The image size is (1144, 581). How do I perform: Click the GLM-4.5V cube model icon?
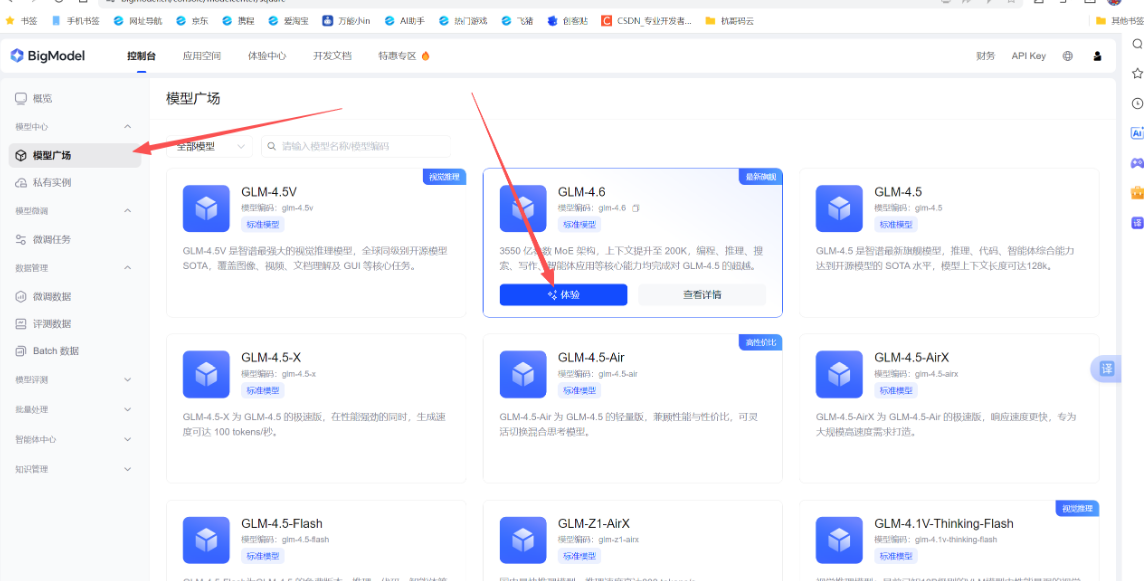coord(206,208)
